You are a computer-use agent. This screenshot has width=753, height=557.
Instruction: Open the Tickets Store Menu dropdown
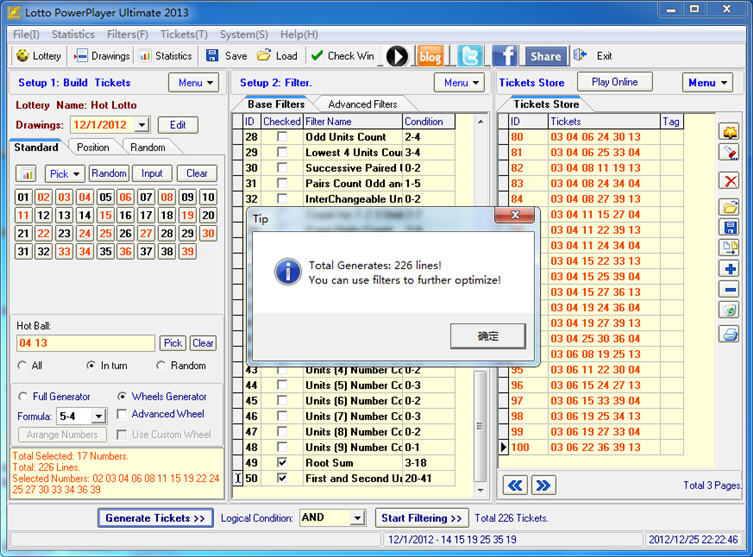tap(707, 83)
